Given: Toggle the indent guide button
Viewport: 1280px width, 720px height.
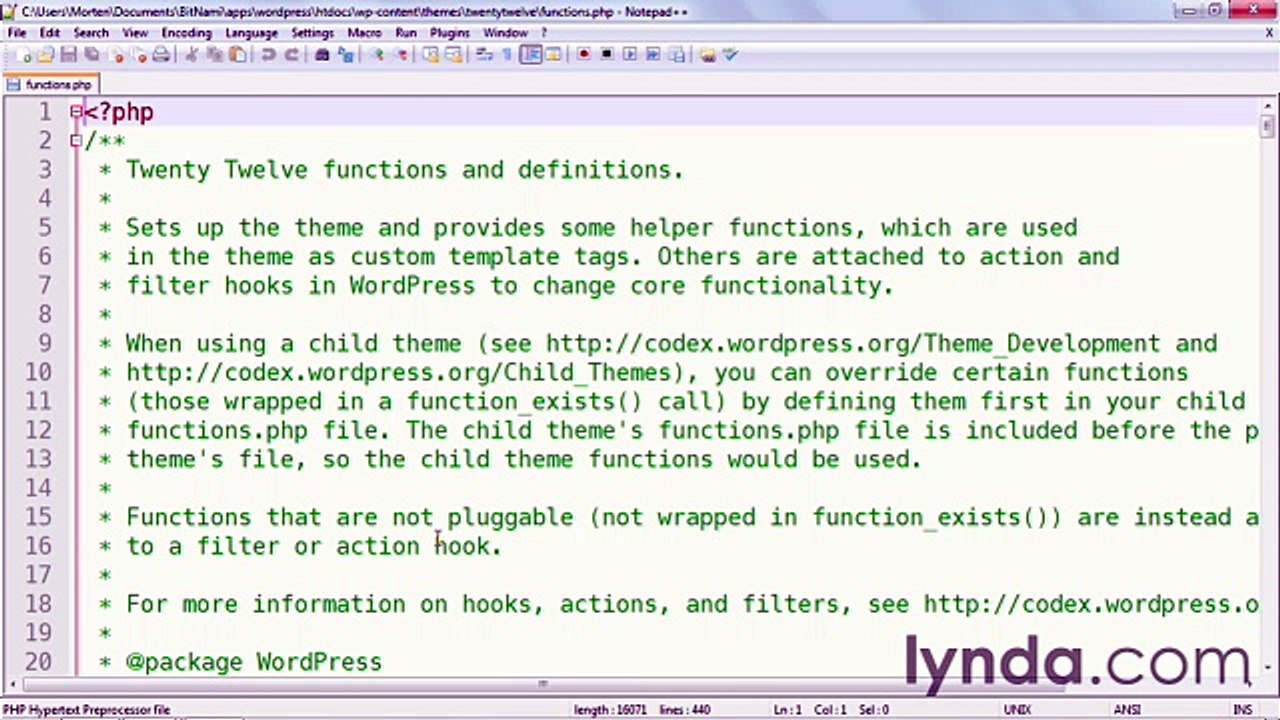Looking at the screenshot, I should coord(530,55).
